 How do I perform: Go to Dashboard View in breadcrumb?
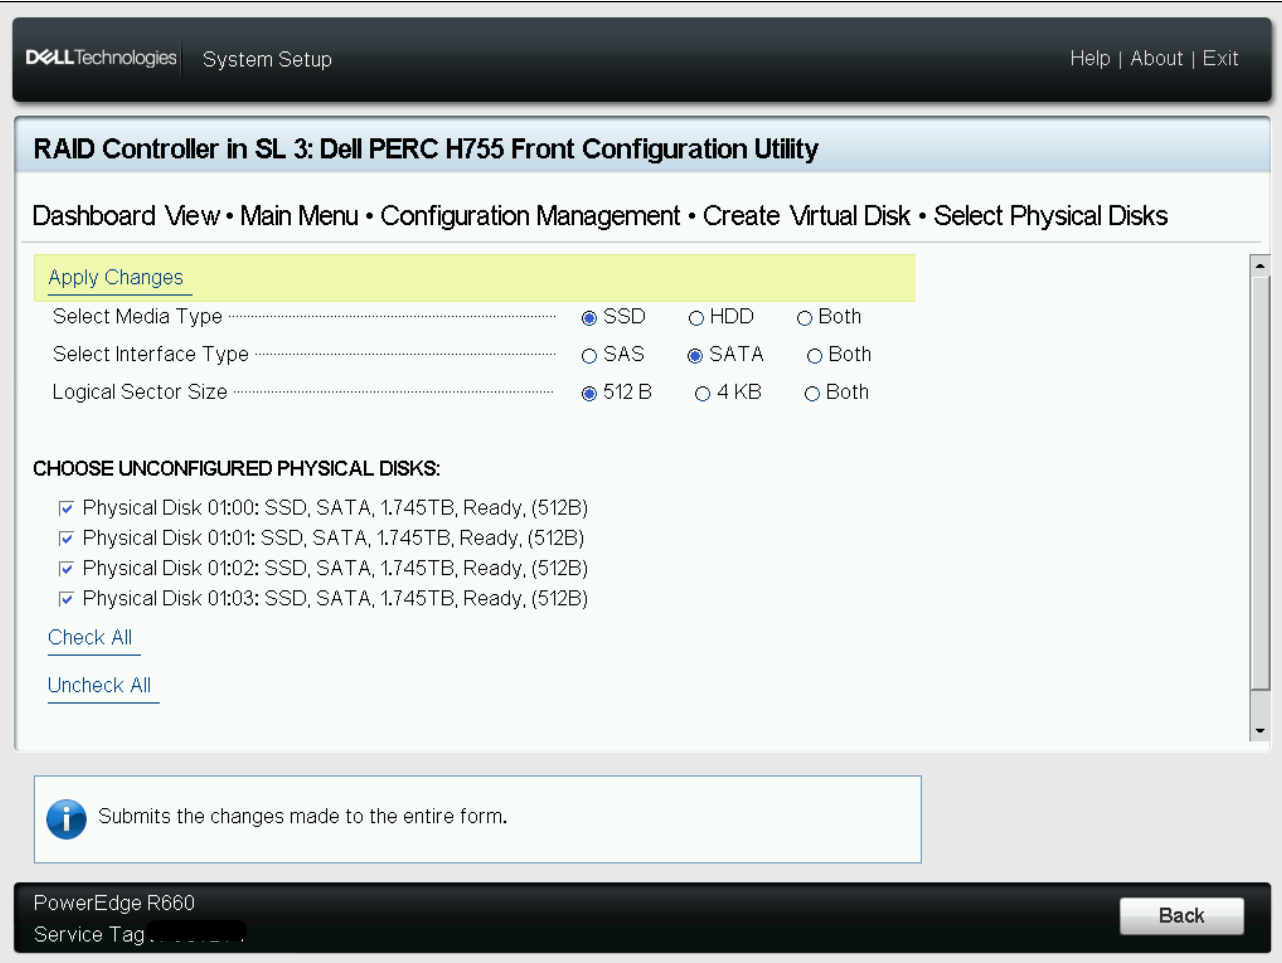click(125, 216)
